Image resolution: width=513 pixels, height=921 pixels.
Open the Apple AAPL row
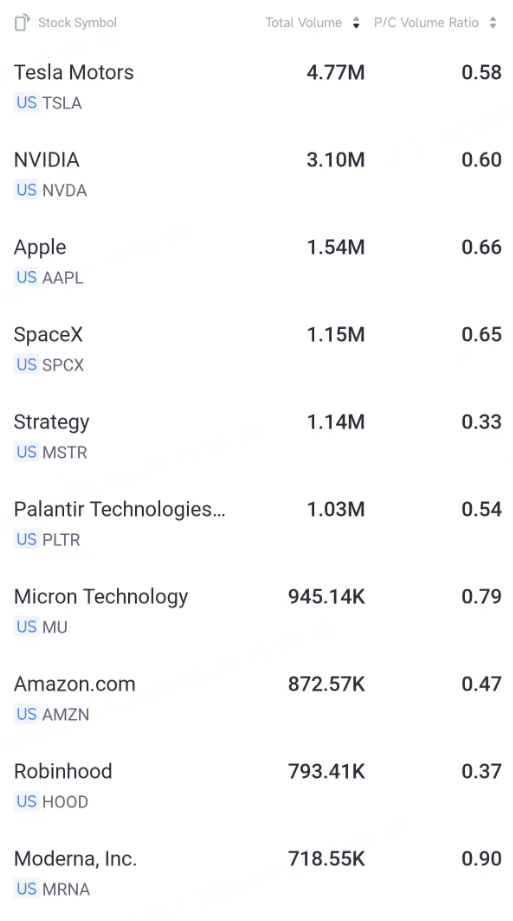(x=257, y=262)
